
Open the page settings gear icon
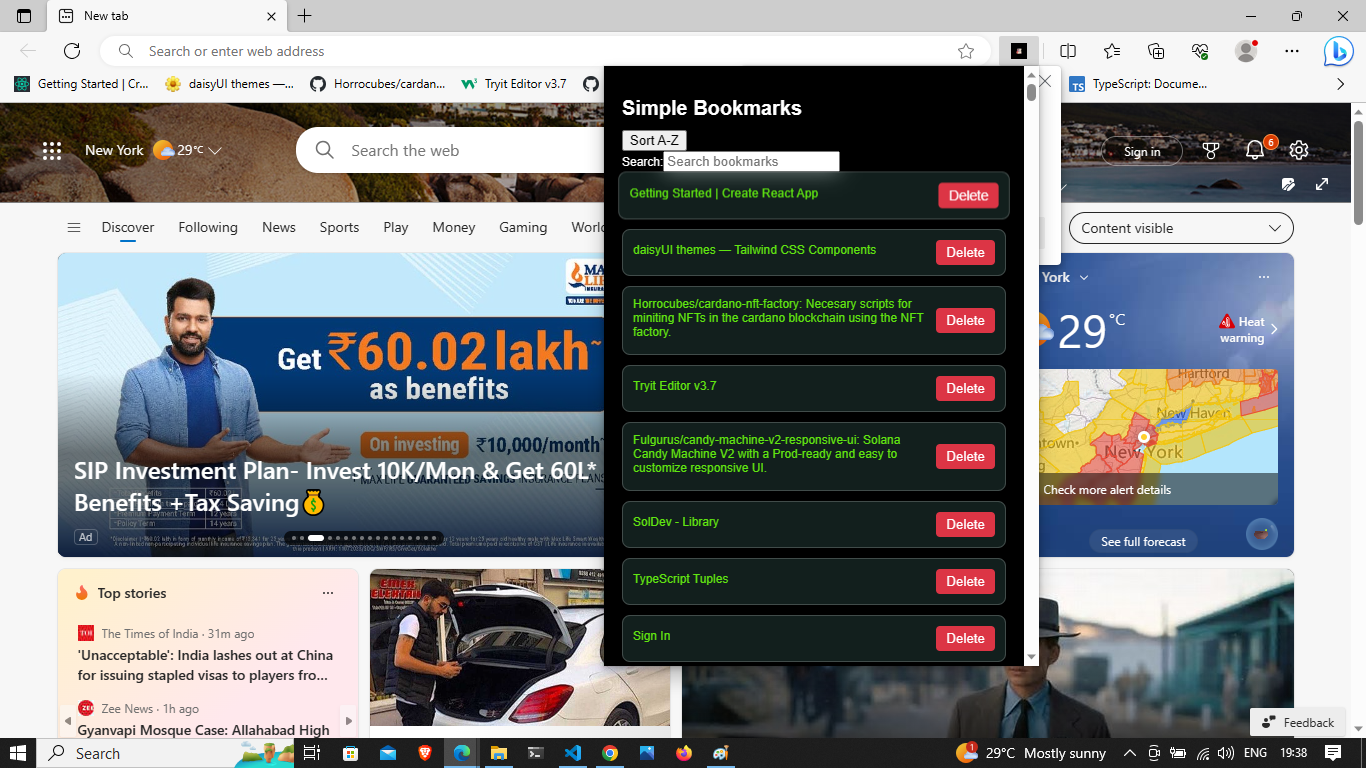[1299, 151]
